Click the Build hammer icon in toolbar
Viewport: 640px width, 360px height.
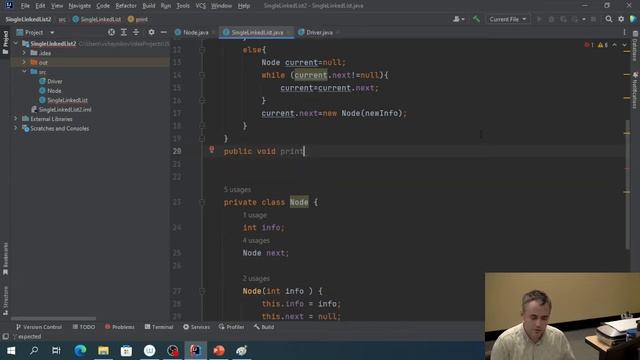click(476, 19)
